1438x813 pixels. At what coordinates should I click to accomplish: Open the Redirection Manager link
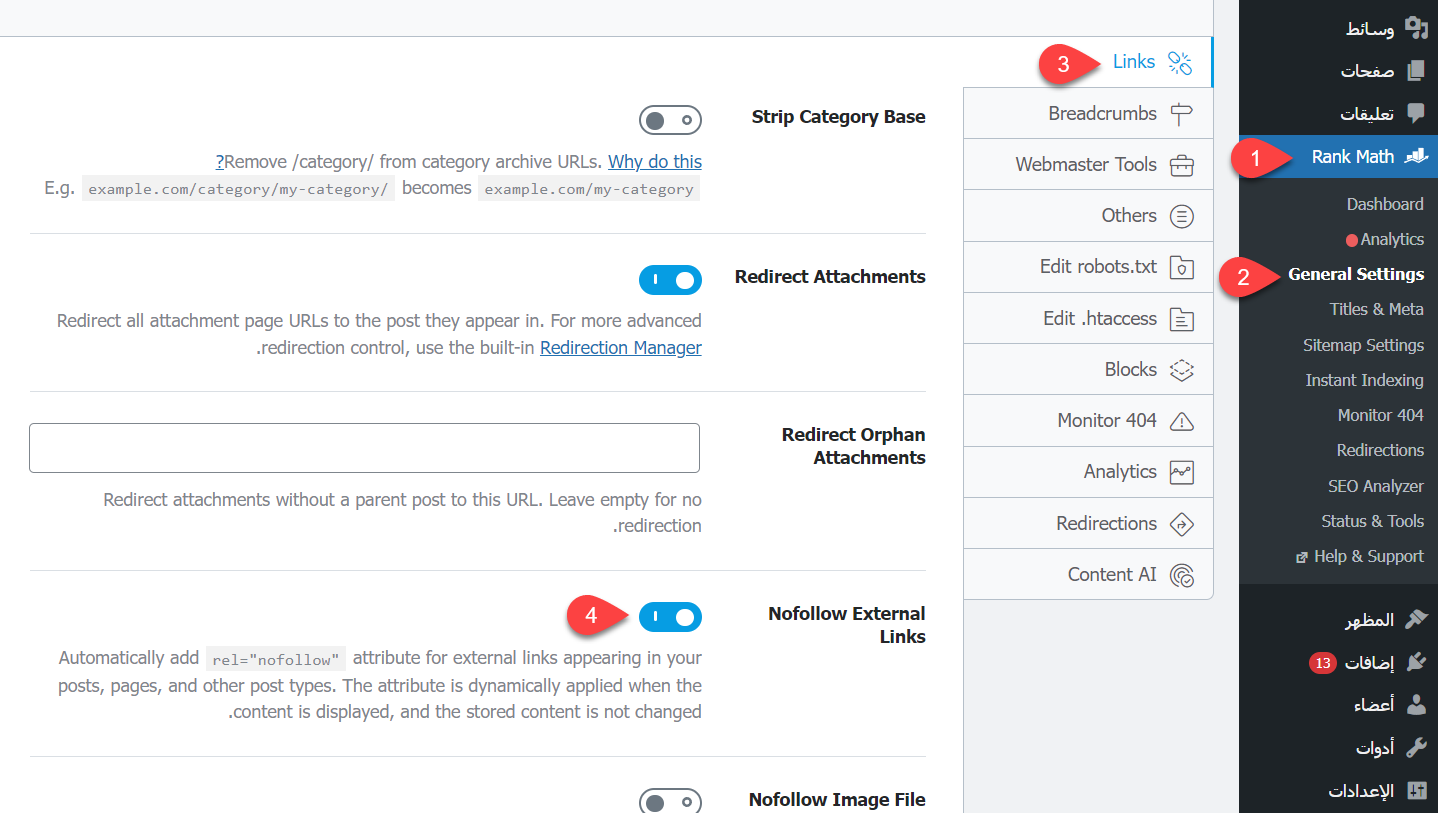[x=620, y=348]
